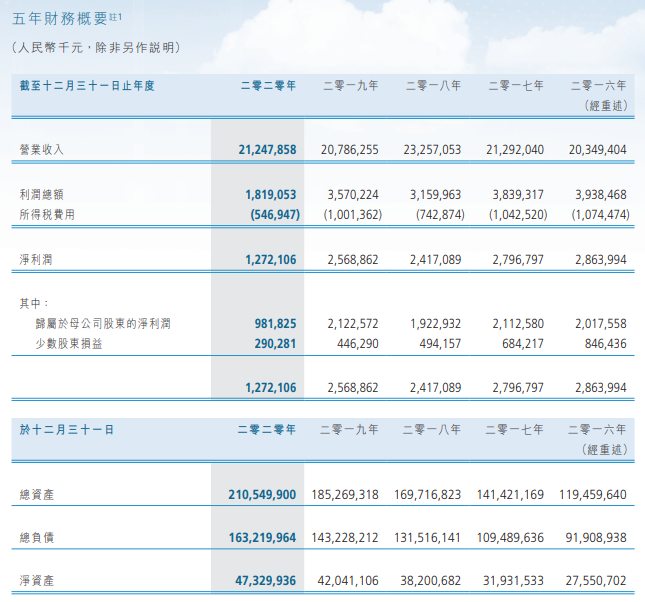Select total assets 141,421,169
The height and width of the screenshot is (602, 645).
click(x=510, y=494)
